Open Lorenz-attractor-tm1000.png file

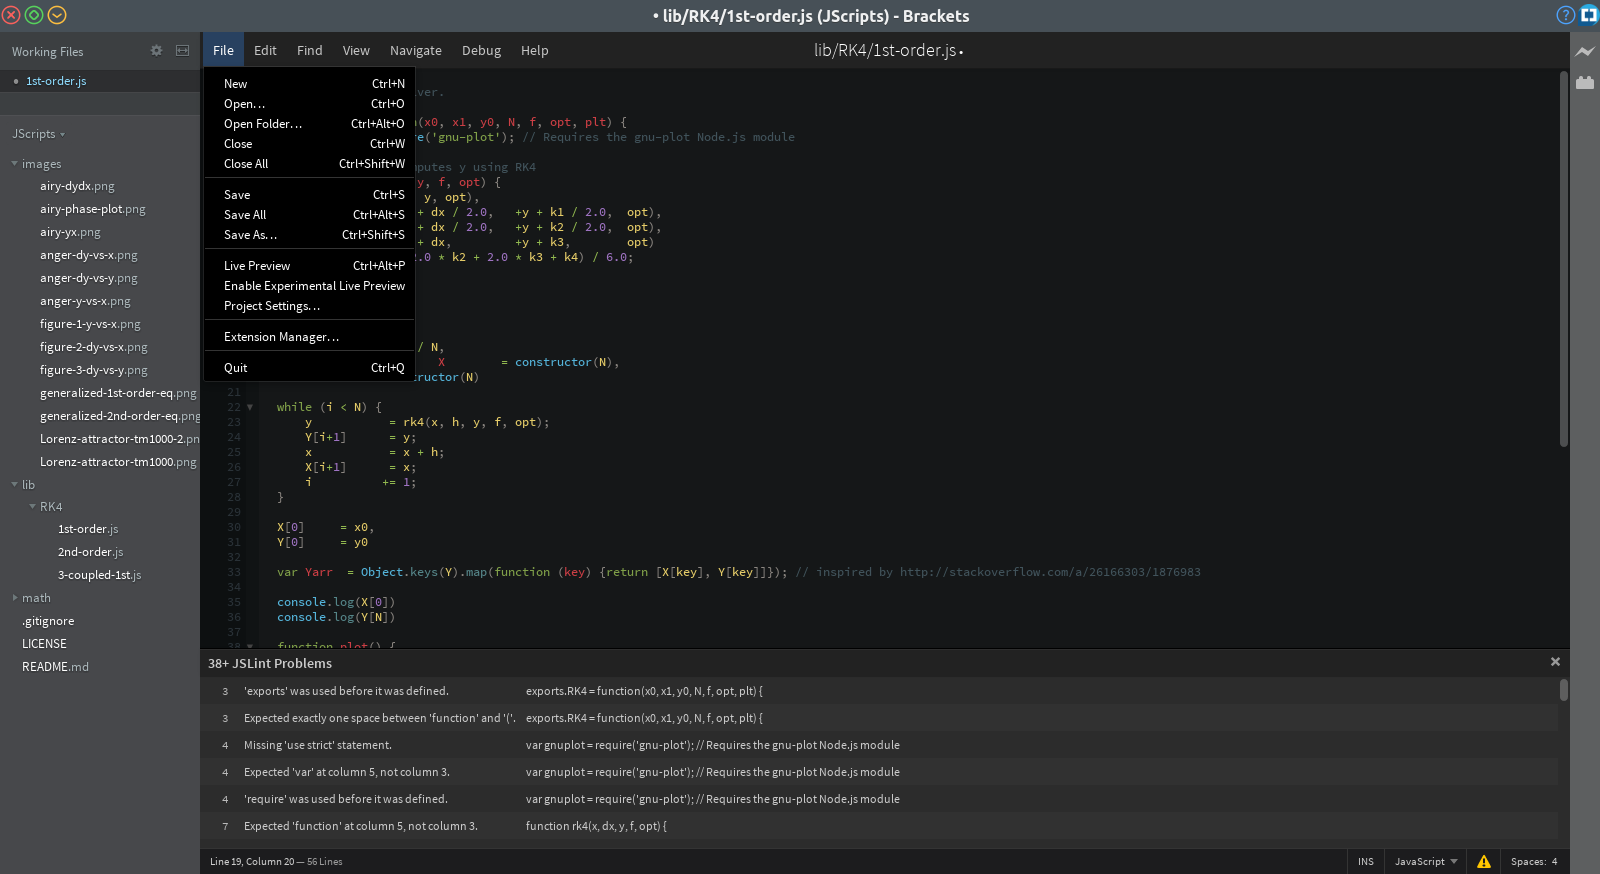coord(118,462)
